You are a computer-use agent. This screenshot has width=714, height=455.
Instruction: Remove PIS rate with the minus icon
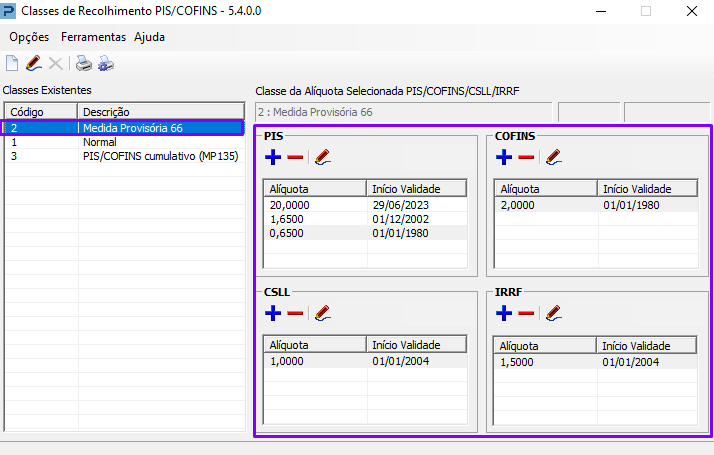[x=295, y=157]
